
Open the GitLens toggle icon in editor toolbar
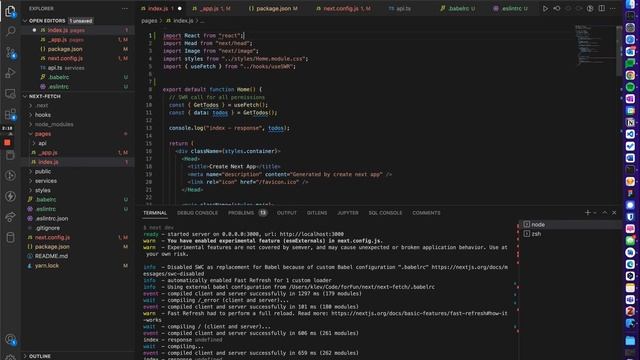pos(590,8)
